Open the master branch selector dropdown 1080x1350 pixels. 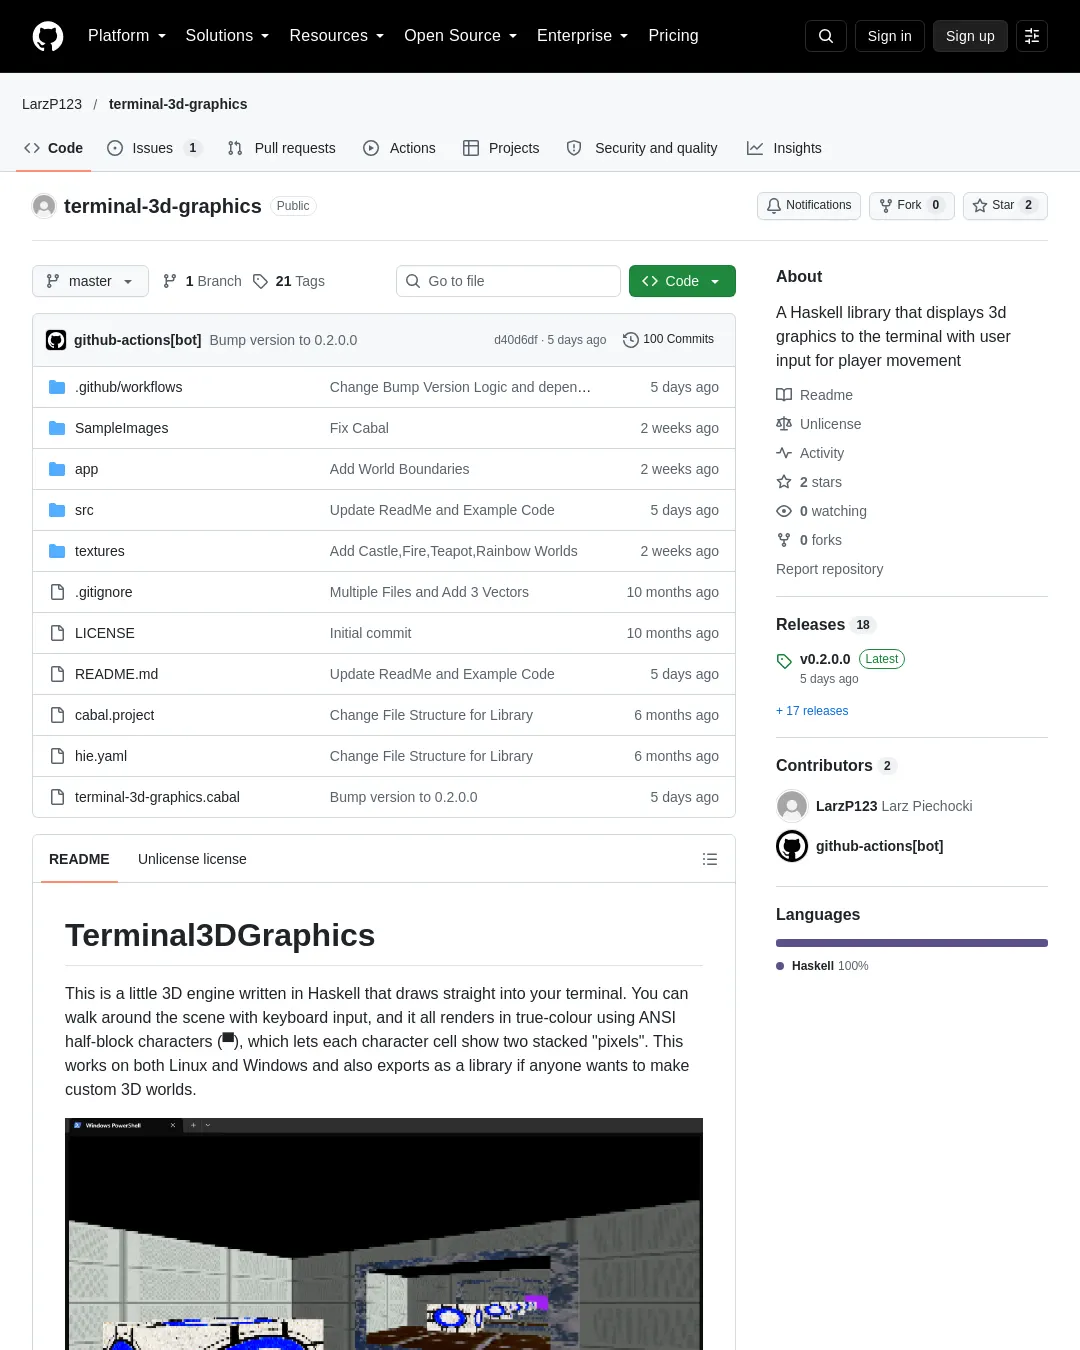[x=90, y=281]
